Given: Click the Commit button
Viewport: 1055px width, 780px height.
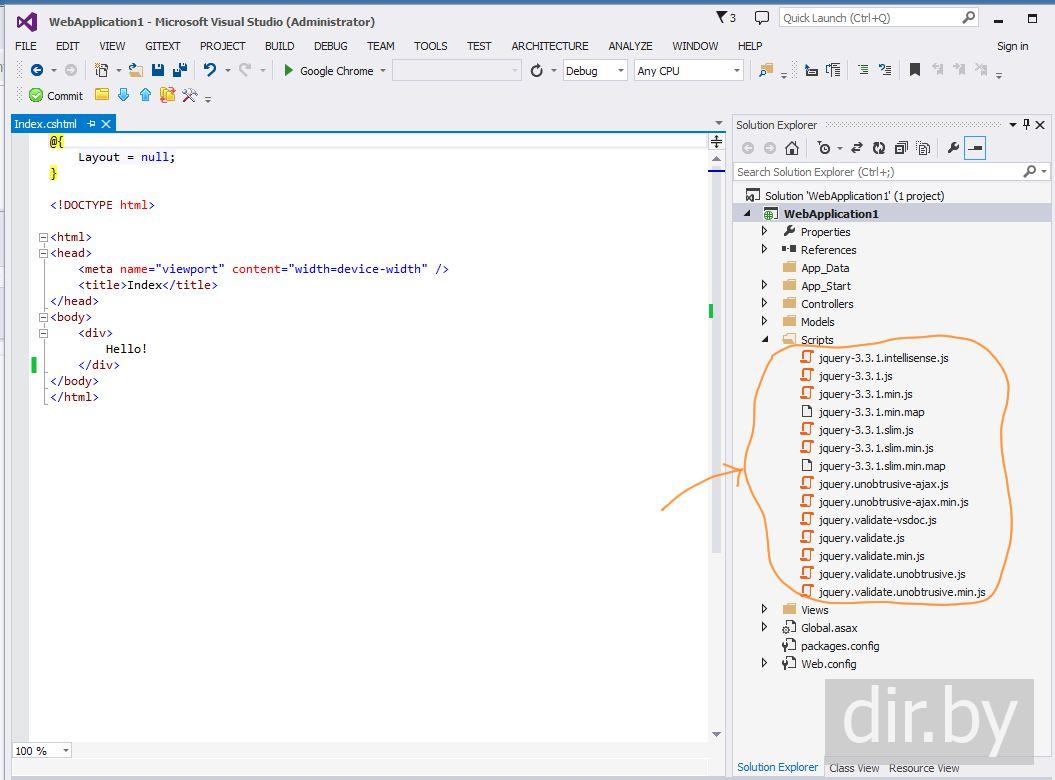Looking at the screenshot, I should [56, 96].
